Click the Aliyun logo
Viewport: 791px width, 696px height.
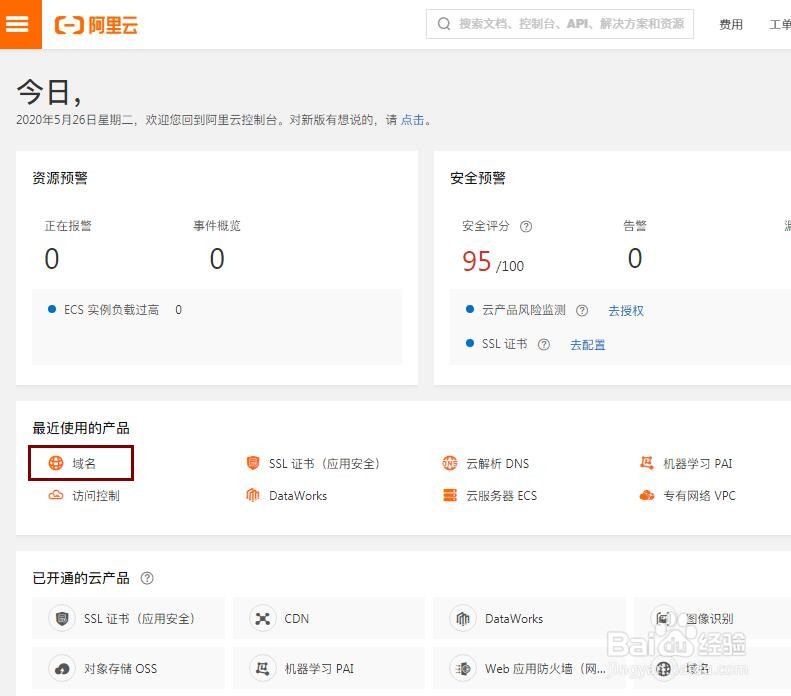(x=96, y=25)
